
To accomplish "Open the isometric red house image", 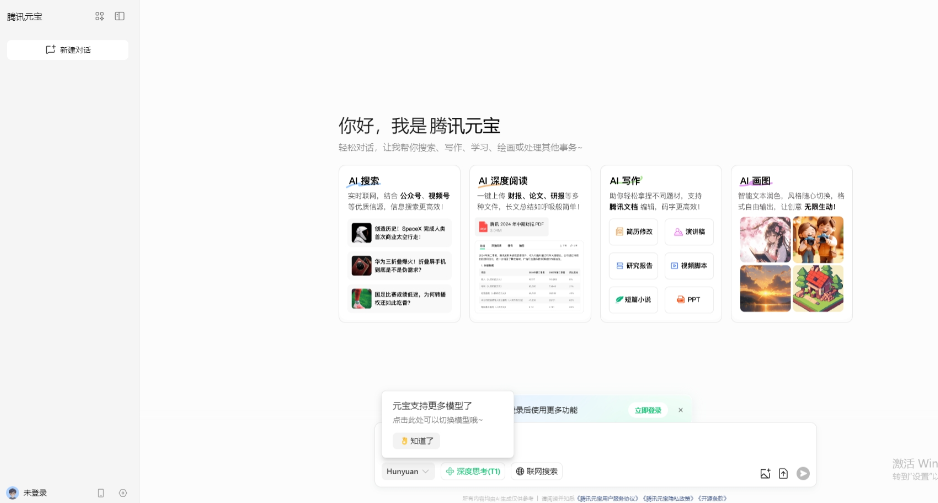I will (x=818, y=288).
